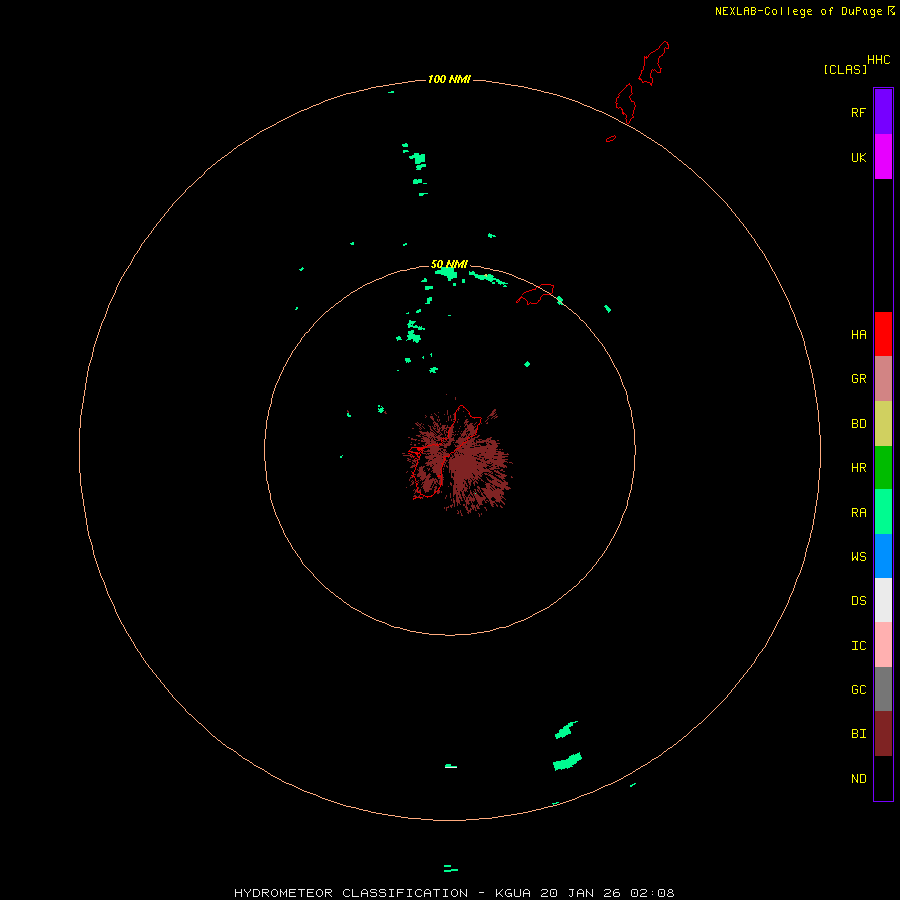Screen dimensions: 900x900
Task: Click the BI legend label
Action: coord(858,734)
